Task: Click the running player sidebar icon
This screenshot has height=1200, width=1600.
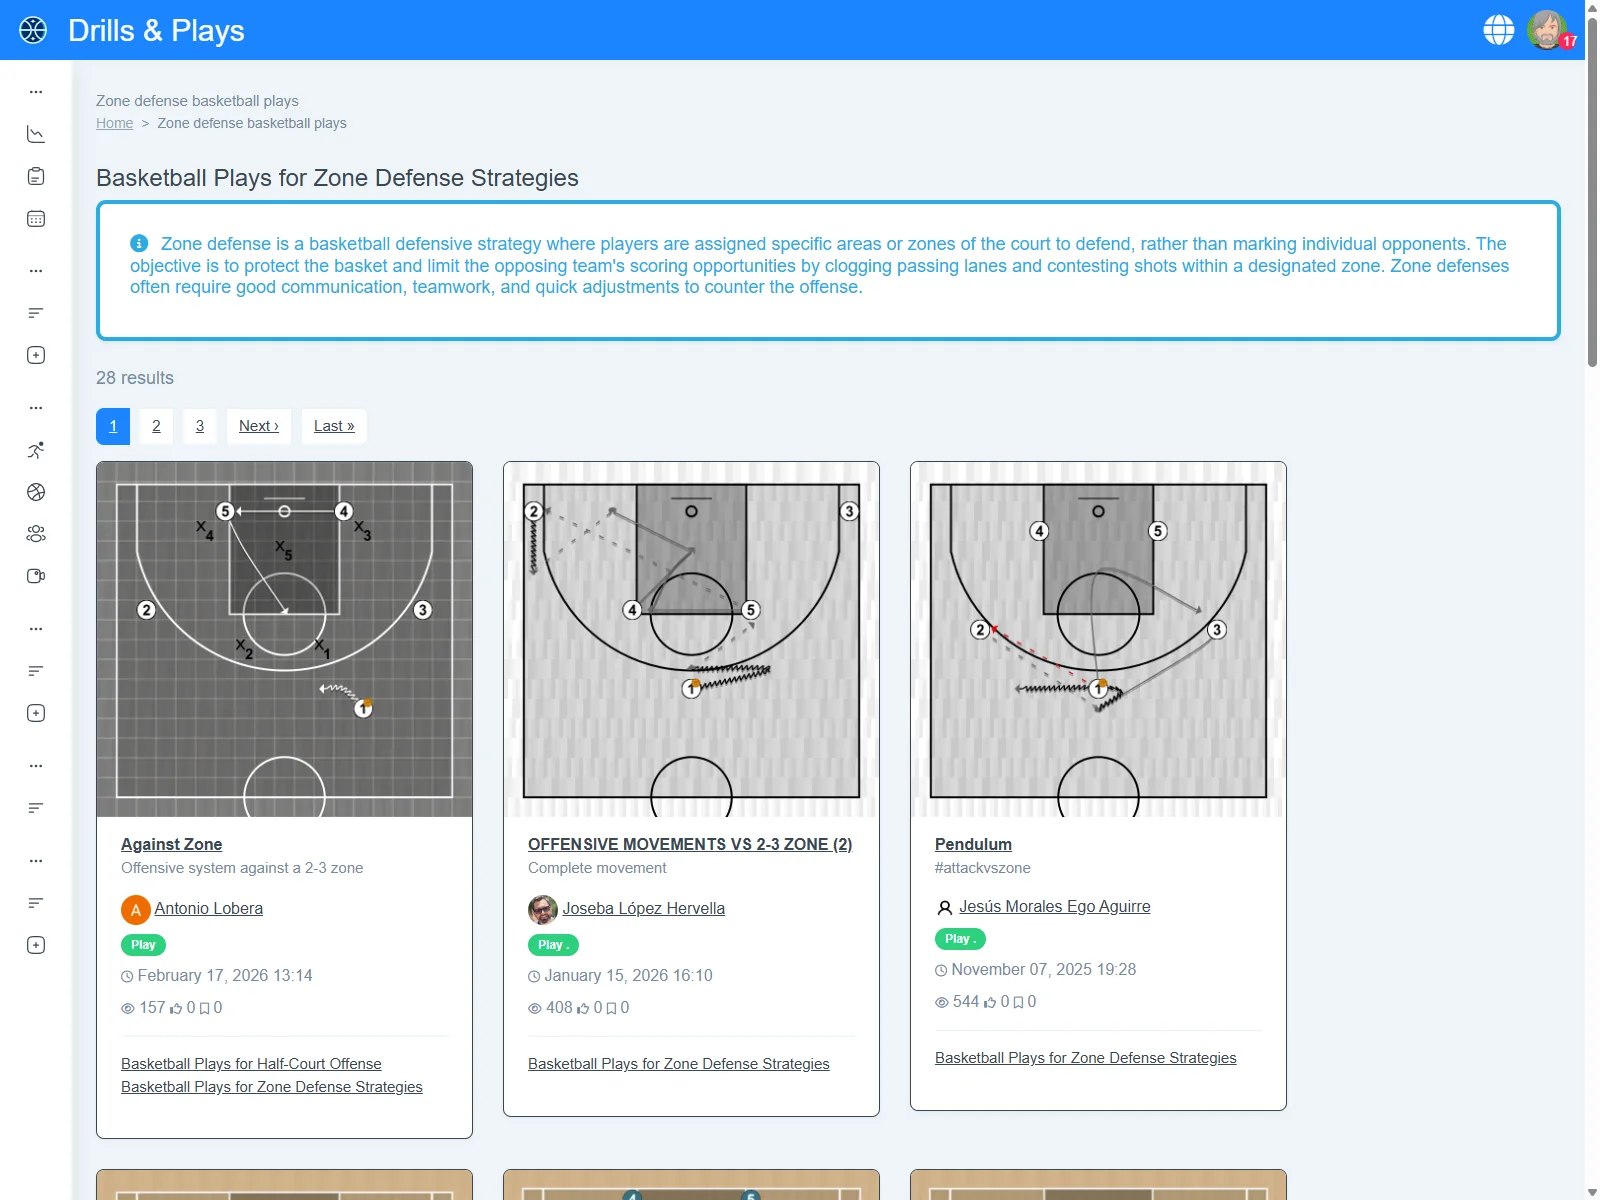Action: 36,450
